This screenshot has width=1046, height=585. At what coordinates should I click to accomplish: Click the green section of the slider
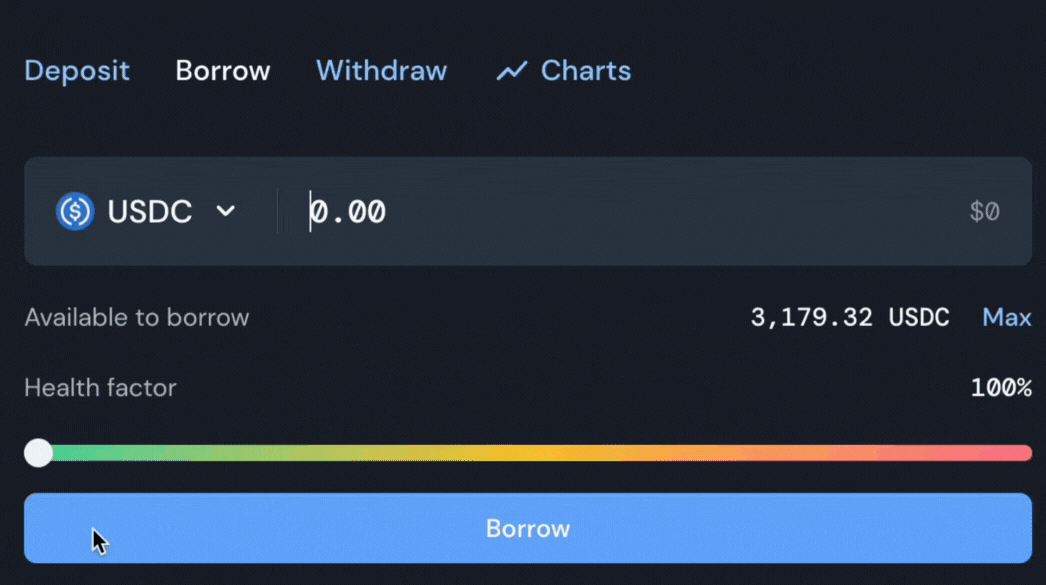click(133, 453)
